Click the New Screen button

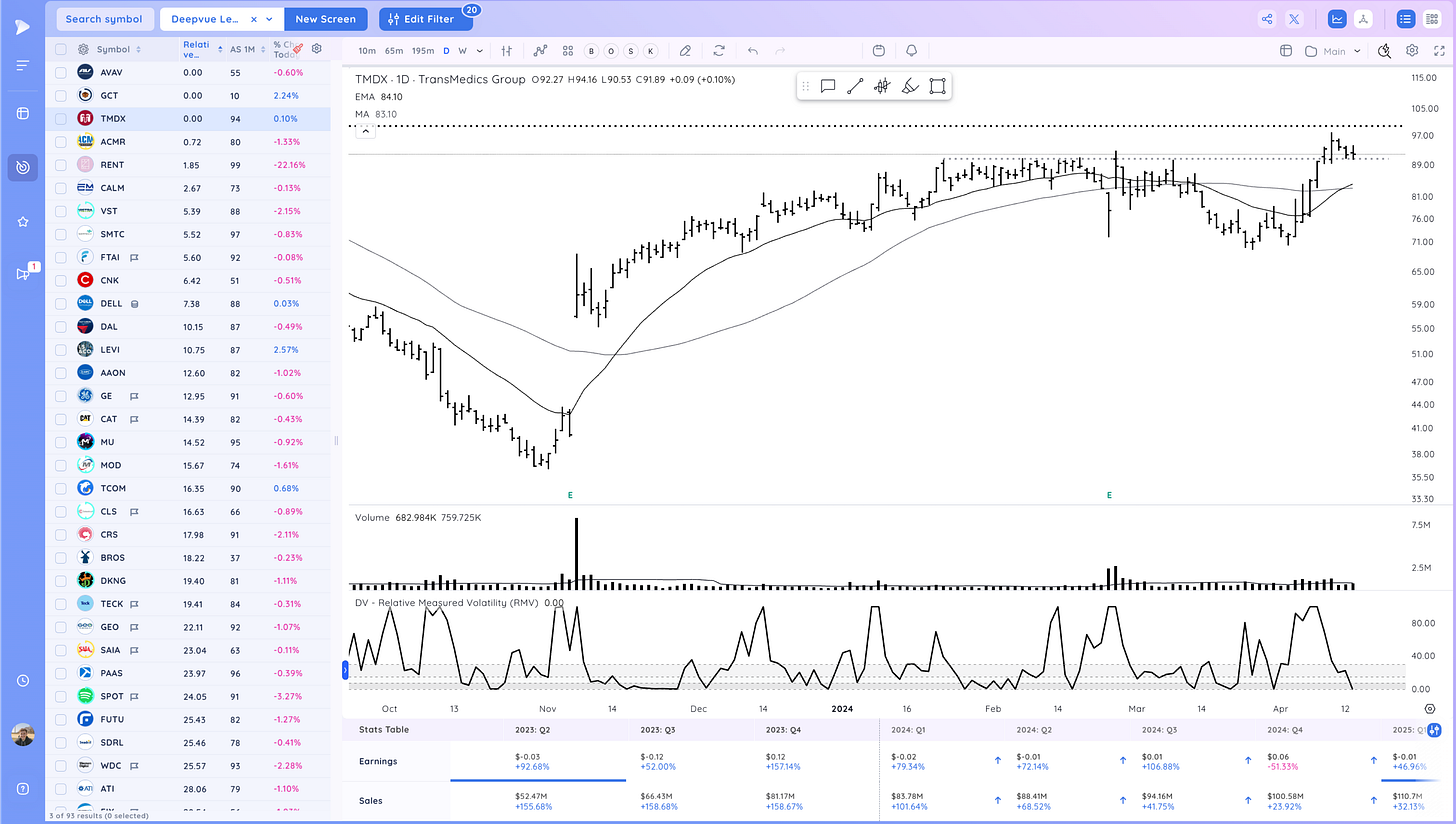coord(327,19)
